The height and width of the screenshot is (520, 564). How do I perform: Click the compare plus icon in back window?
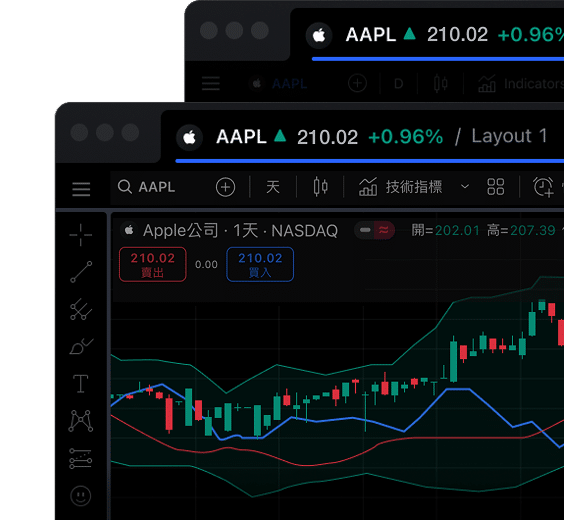[357, 83]
